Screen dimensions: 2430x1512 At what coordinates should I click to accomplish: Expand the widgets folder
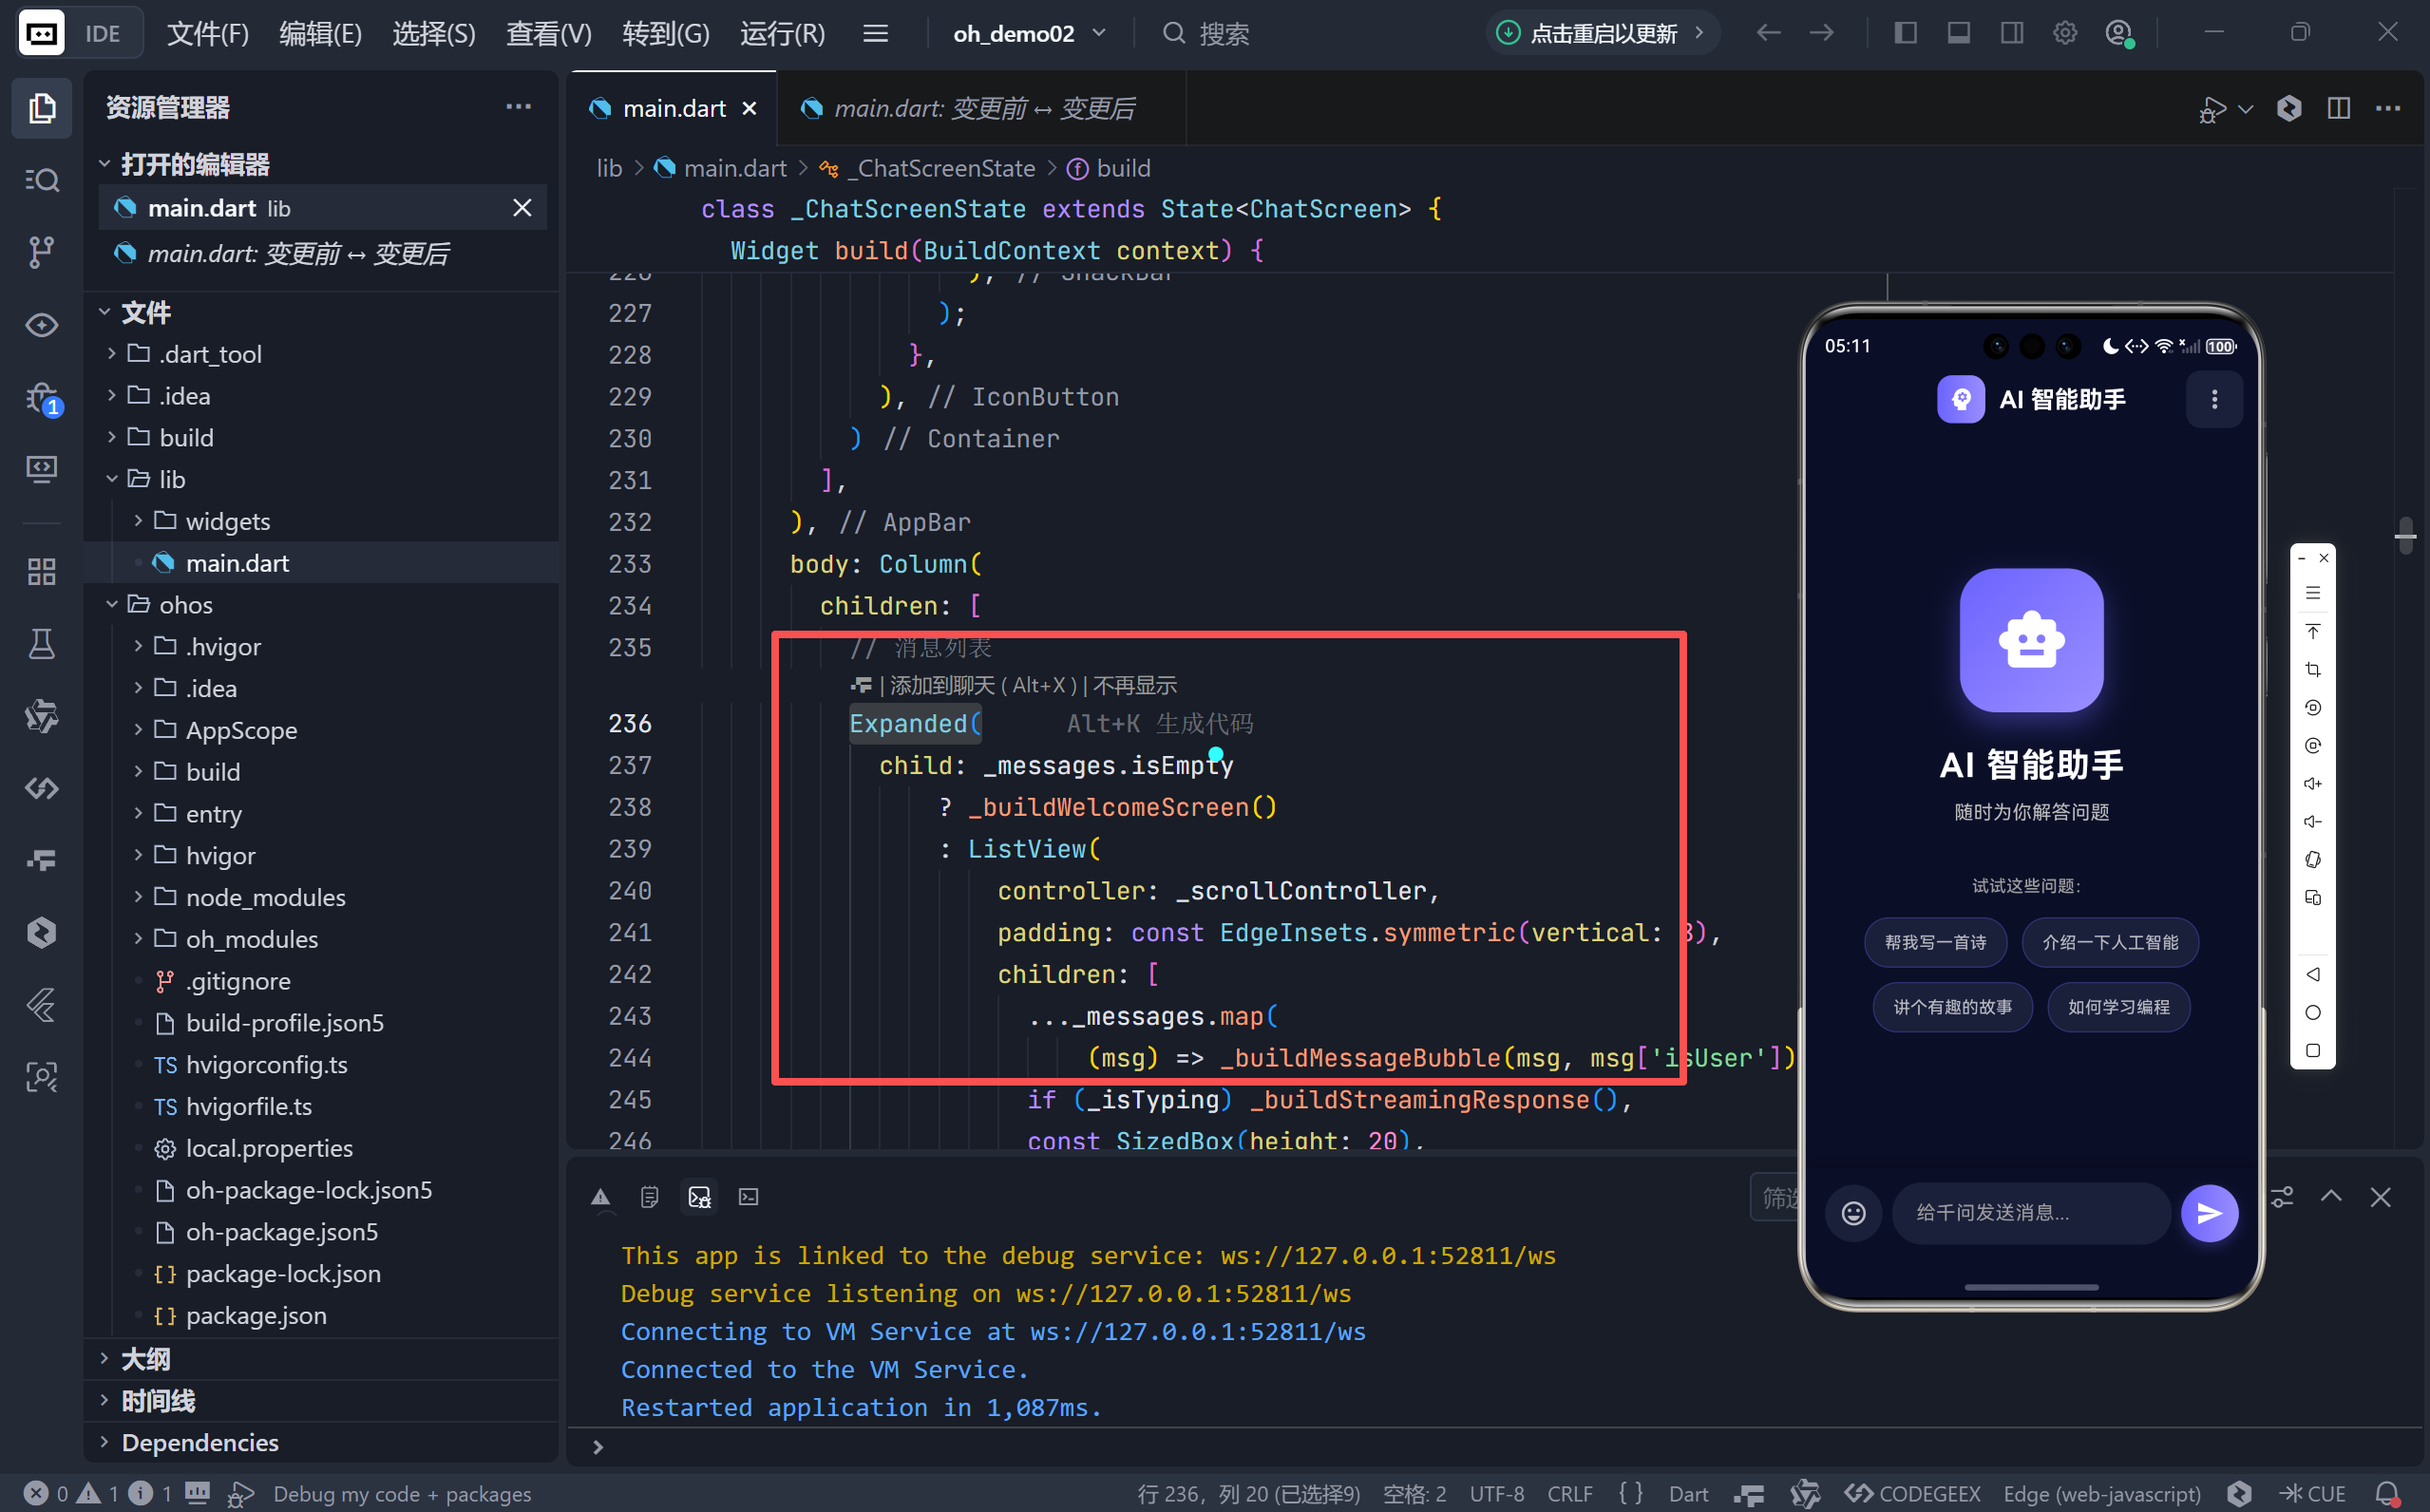(227, 521)
